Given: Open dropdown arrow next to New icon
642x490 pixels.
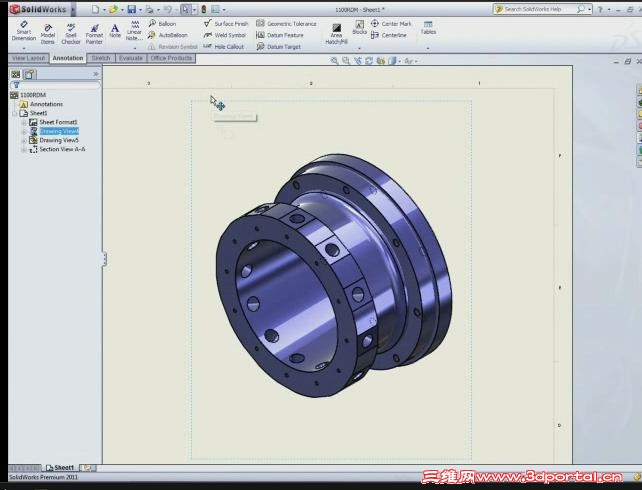Looking at the screenshot, I should tap(104, 9).
